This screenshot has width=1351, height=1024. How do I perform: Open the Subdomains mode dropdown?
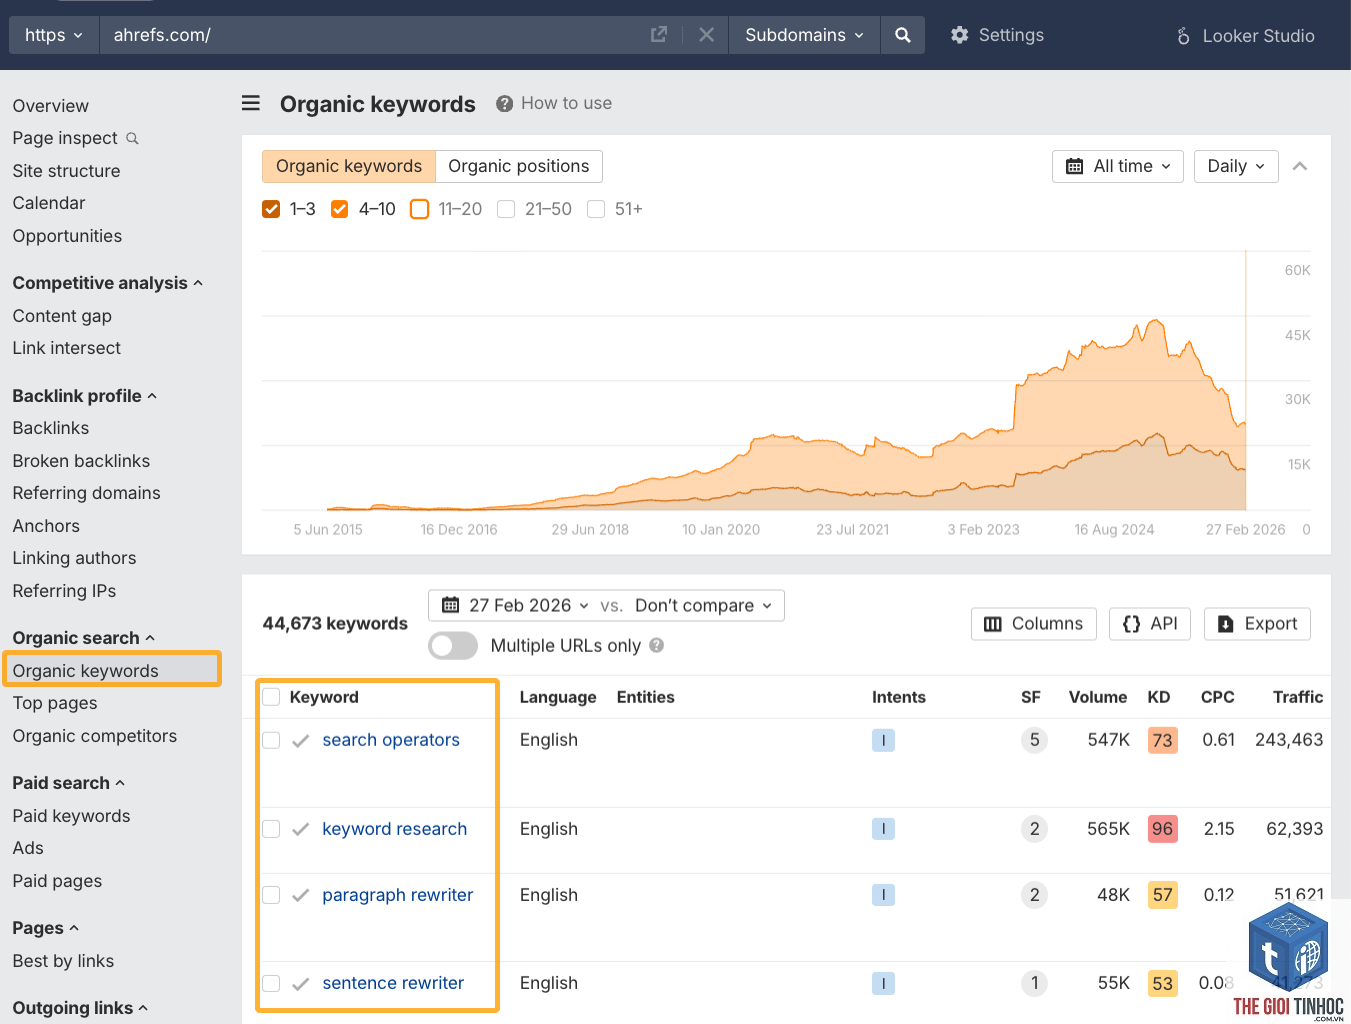[804, 35]
